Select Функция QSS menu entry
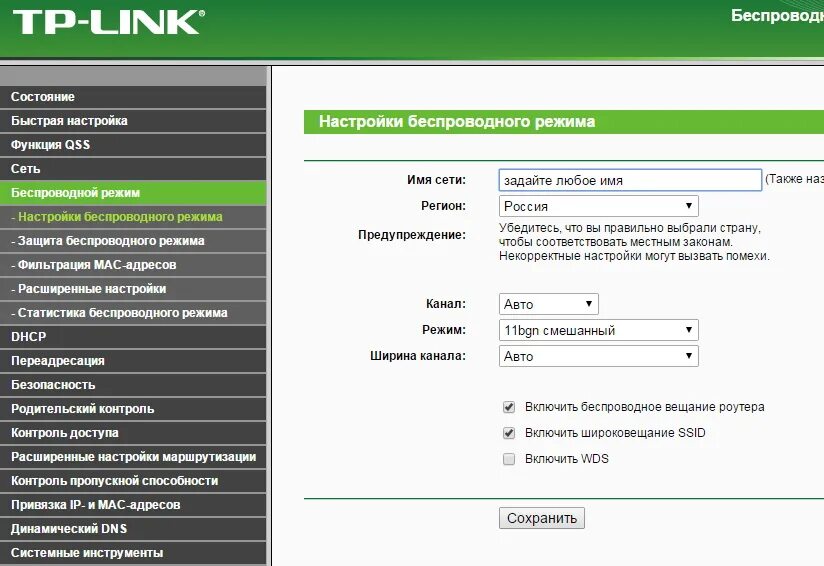The height and width of the screenshot is (566, 824). point(133,145)
